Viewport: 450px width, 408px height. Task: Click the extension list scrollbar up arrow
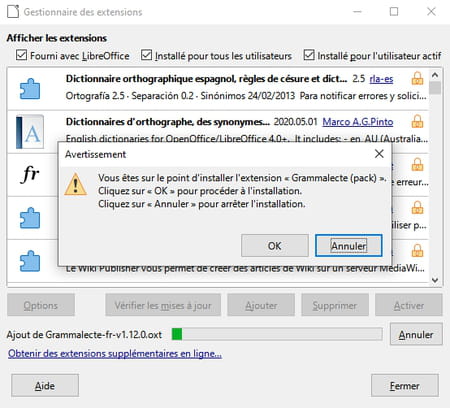point(435,75)
